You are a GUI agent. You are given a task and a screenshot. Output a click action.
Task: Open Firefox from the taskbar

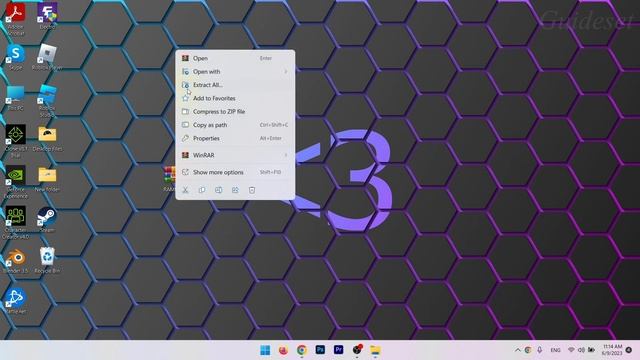pos(283,350)
